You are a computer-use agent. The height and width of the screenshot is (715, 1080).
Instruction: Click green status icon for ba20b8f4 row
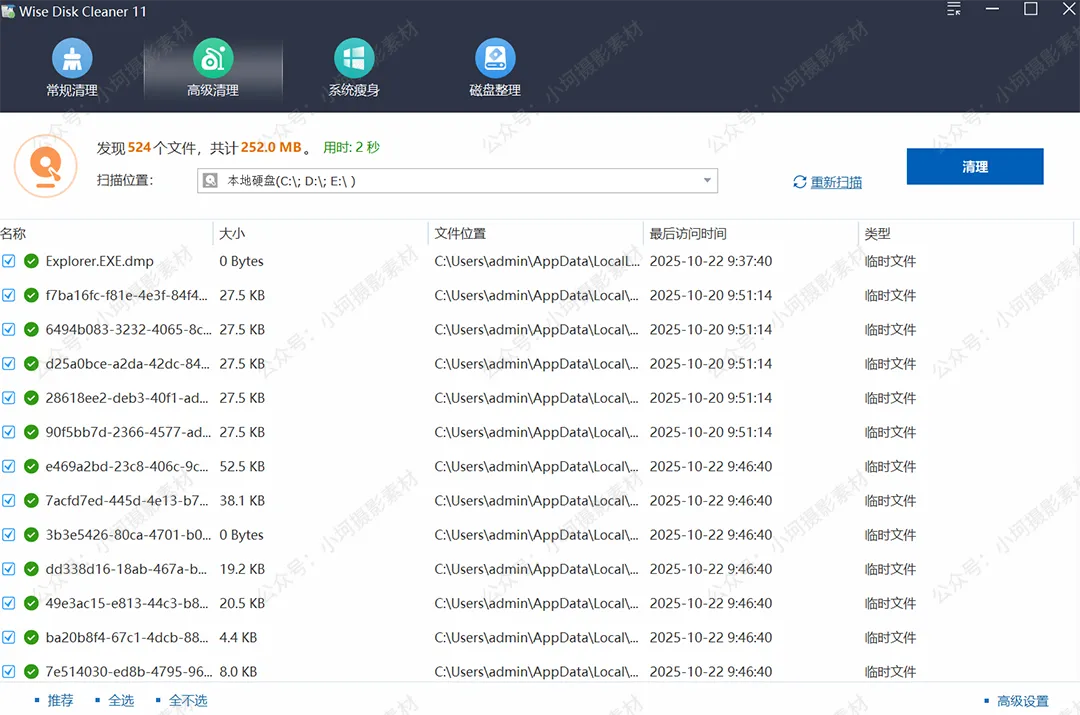(x=31, y=637)
